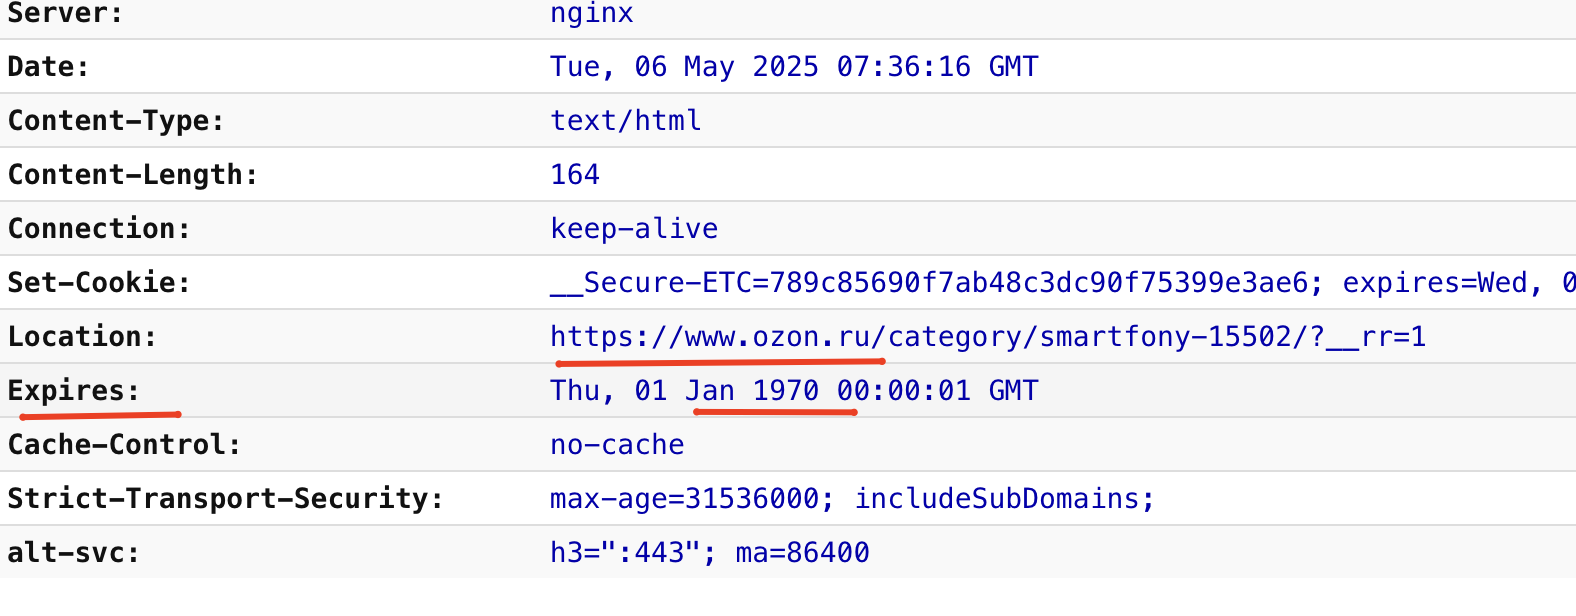Select the Set-Cookie header label

point(99,283)
